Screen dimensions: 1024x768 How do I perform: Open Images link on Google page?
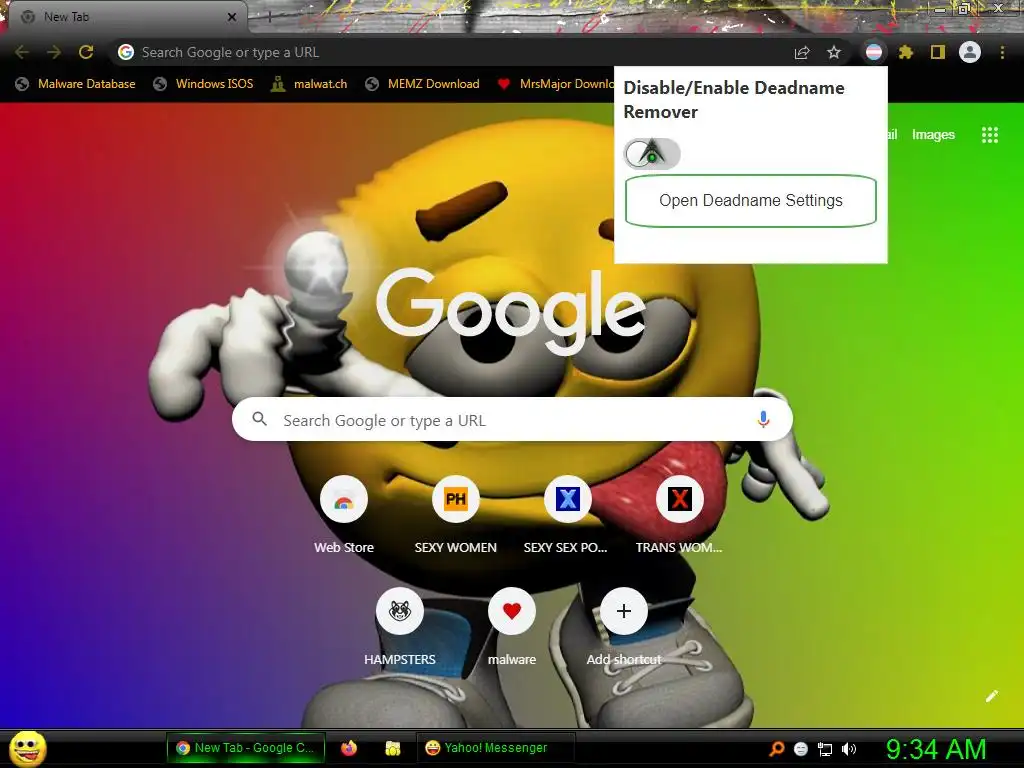933,135
